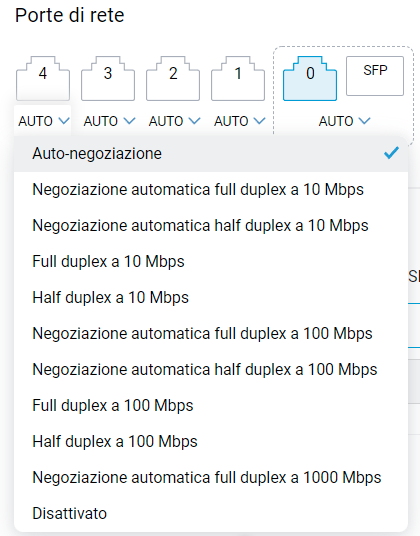Screen dimensions: 420x536
Task: Open AUTO dropdown under port 3
Action: click(x=109, y=121)
